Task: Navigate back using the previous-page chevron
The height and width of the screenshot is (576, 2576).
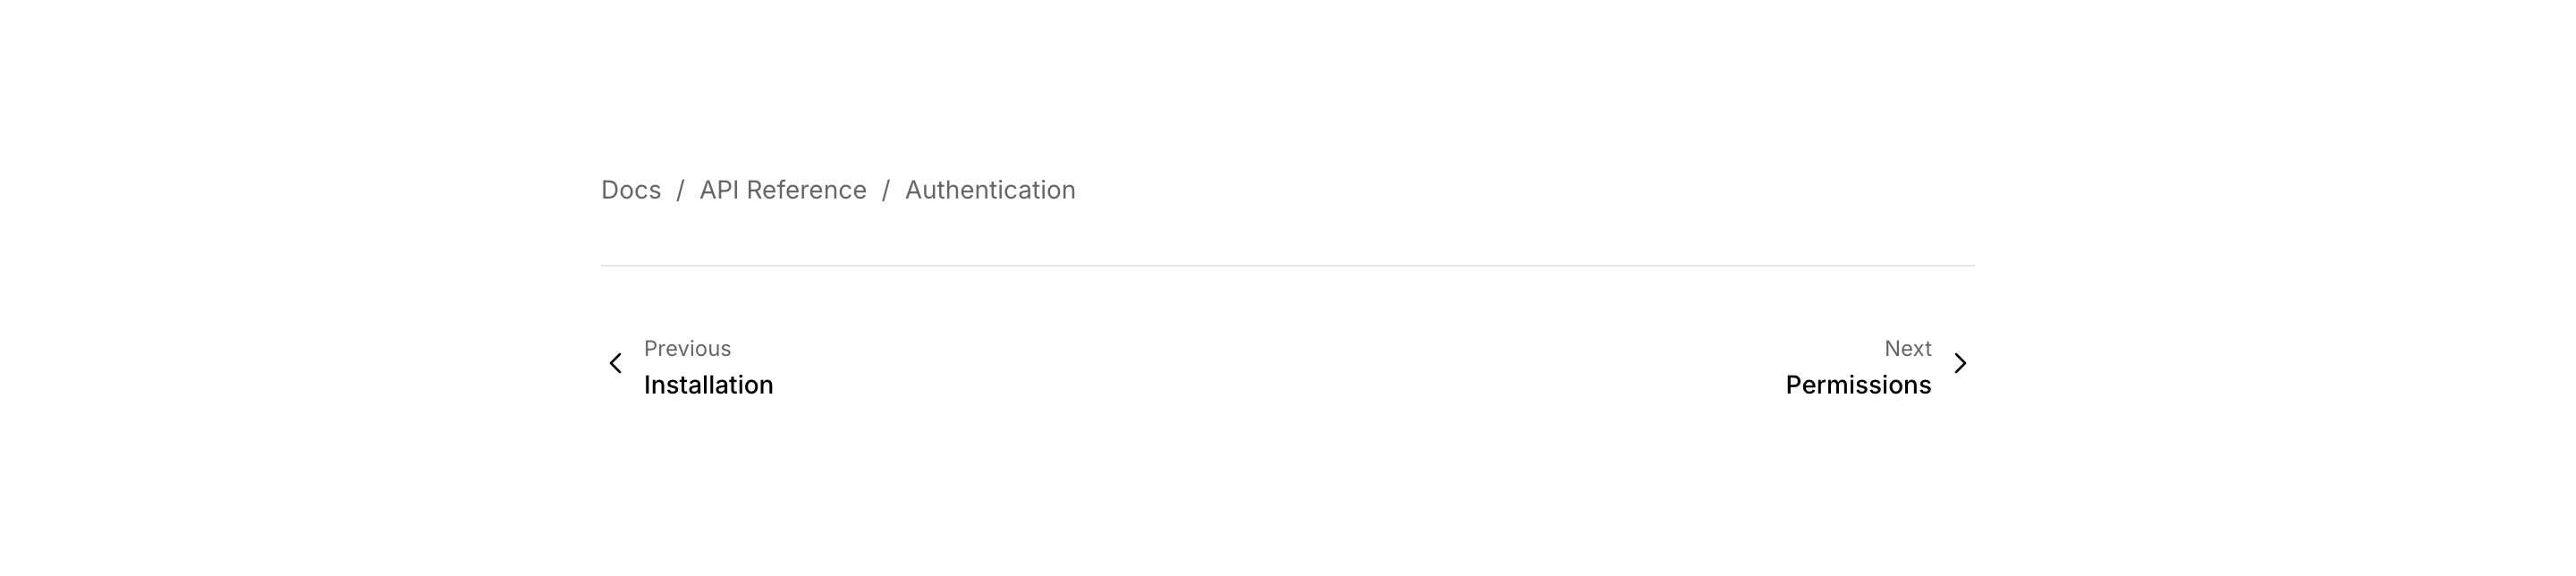Action: [616, 363]
